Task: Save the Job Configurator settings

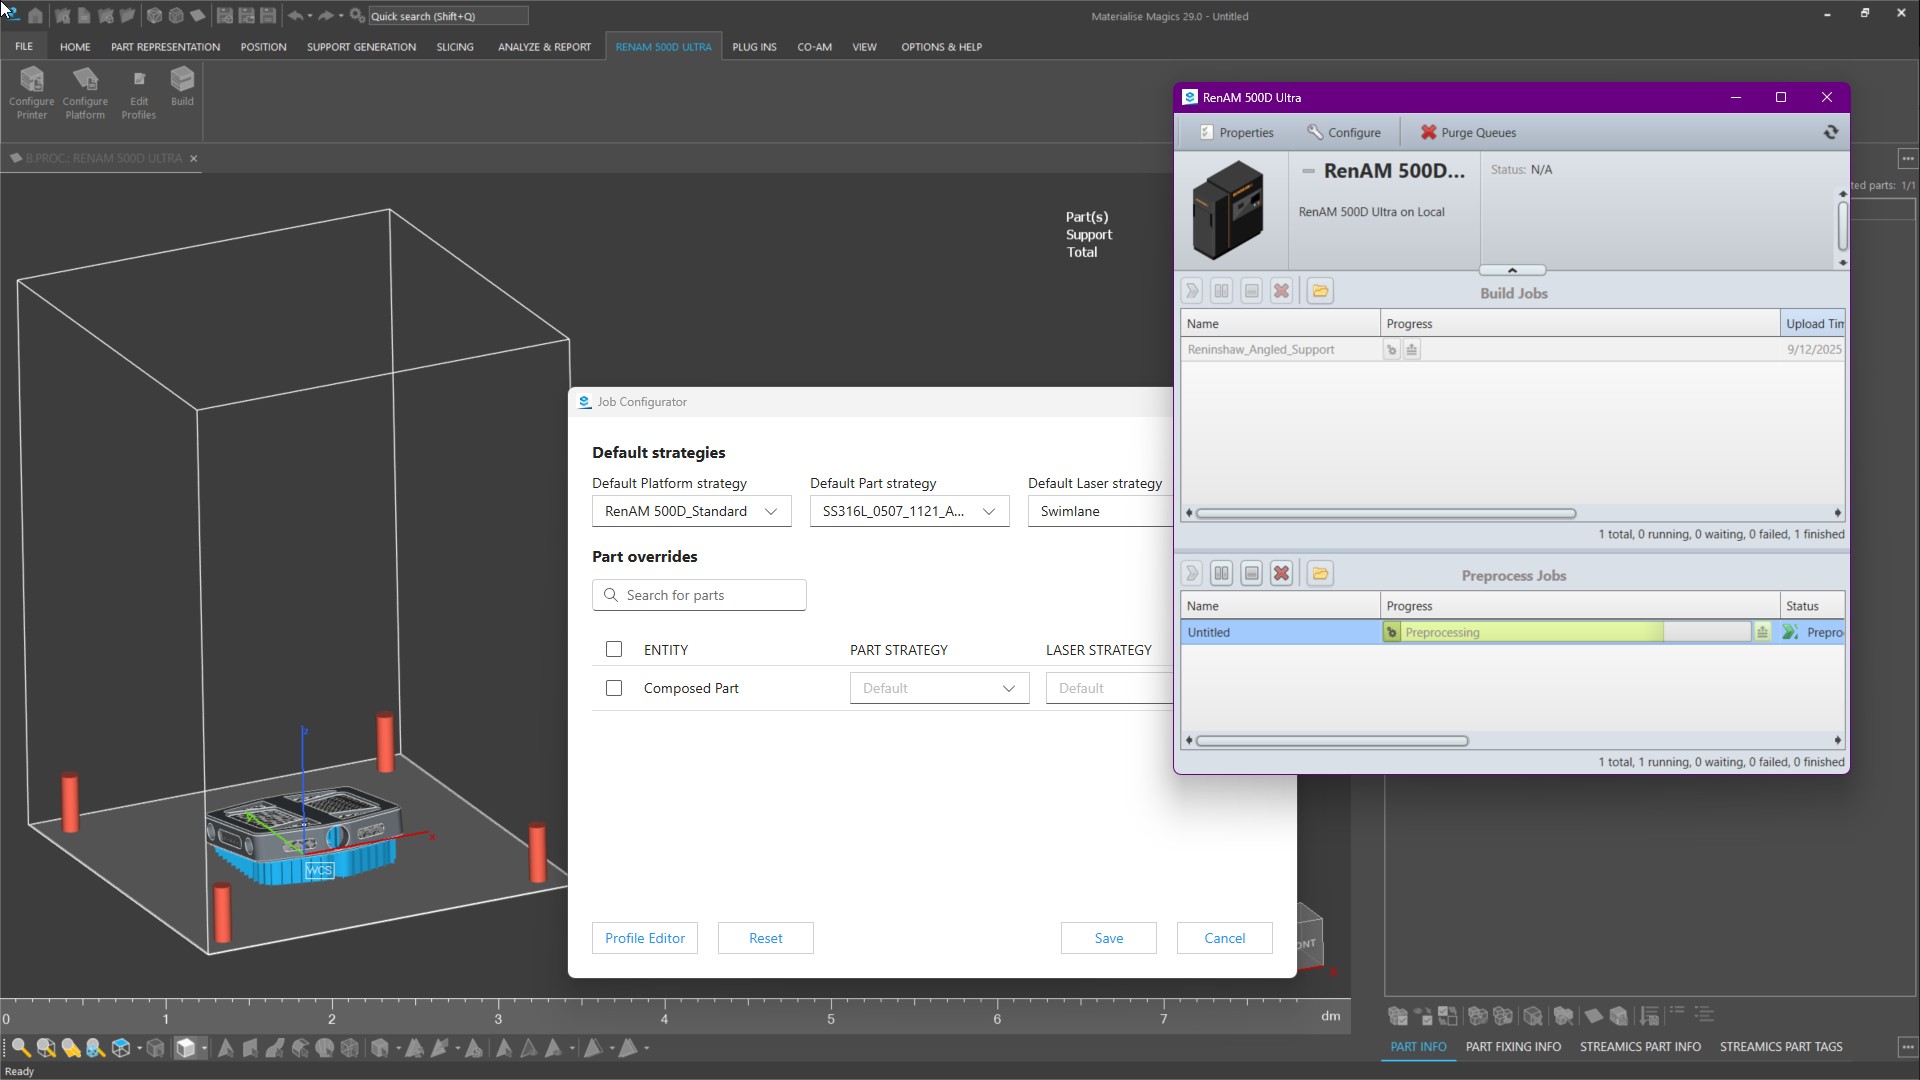Action: click(x=1108, y=938)
